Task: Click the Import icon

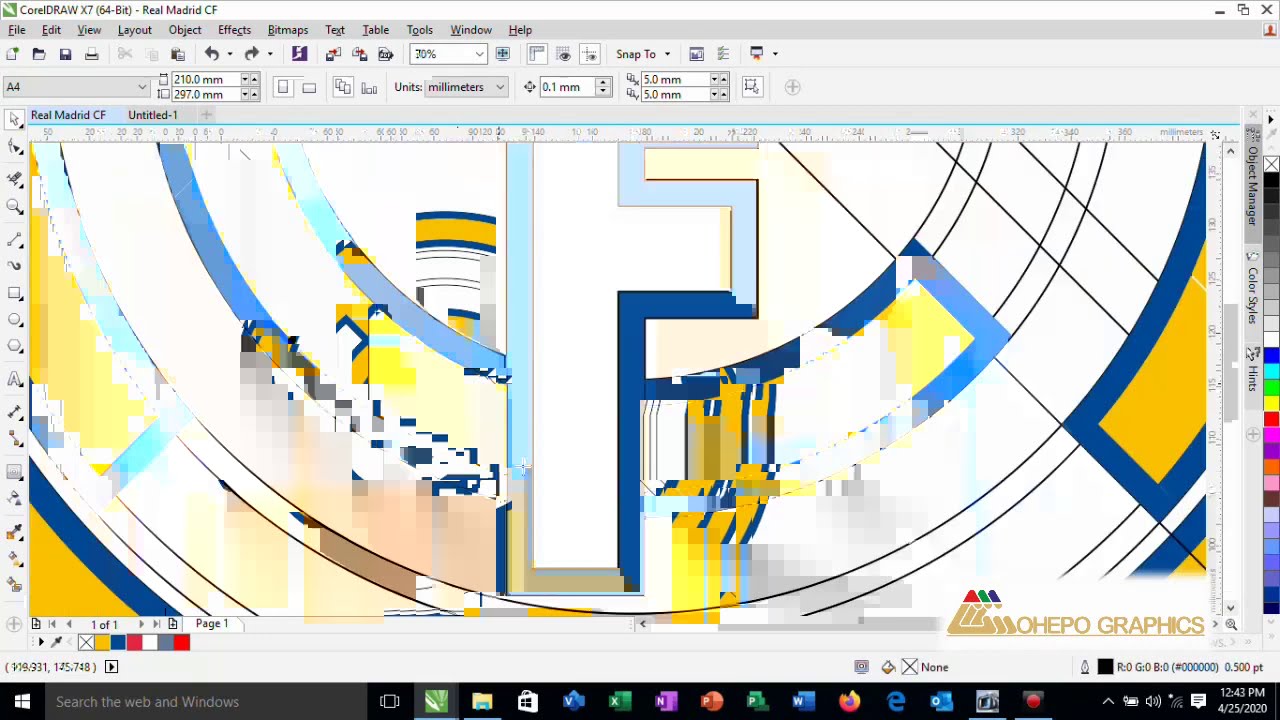Action: click(x=333, y=54)
